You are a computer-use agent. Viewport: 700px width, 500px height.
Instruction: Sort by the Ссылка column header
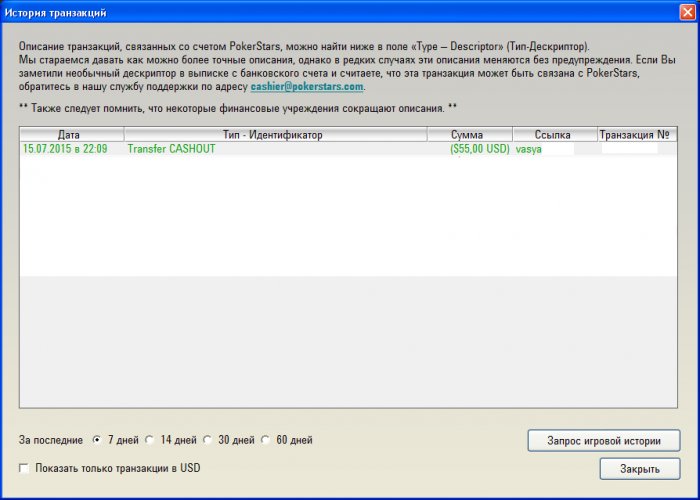click(x=555, y=135)
